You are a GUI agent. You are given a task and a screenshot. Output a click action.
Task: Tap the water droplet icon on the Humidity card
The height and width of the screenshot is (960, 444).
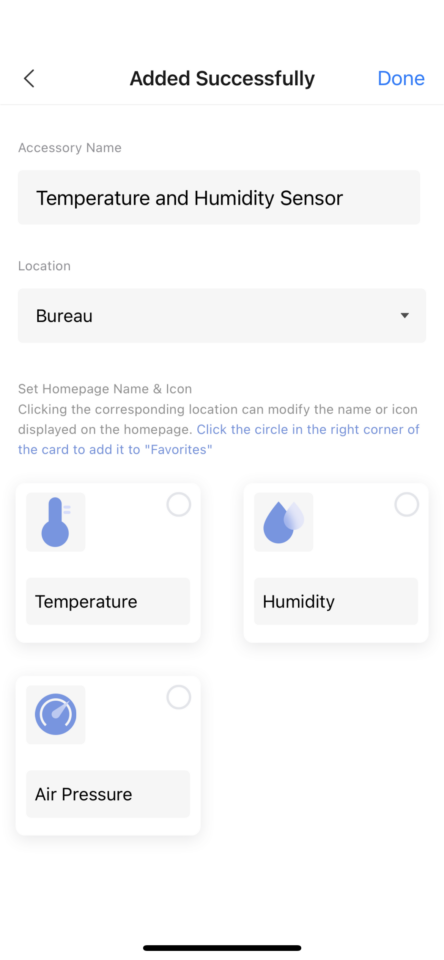pos(284,522)
